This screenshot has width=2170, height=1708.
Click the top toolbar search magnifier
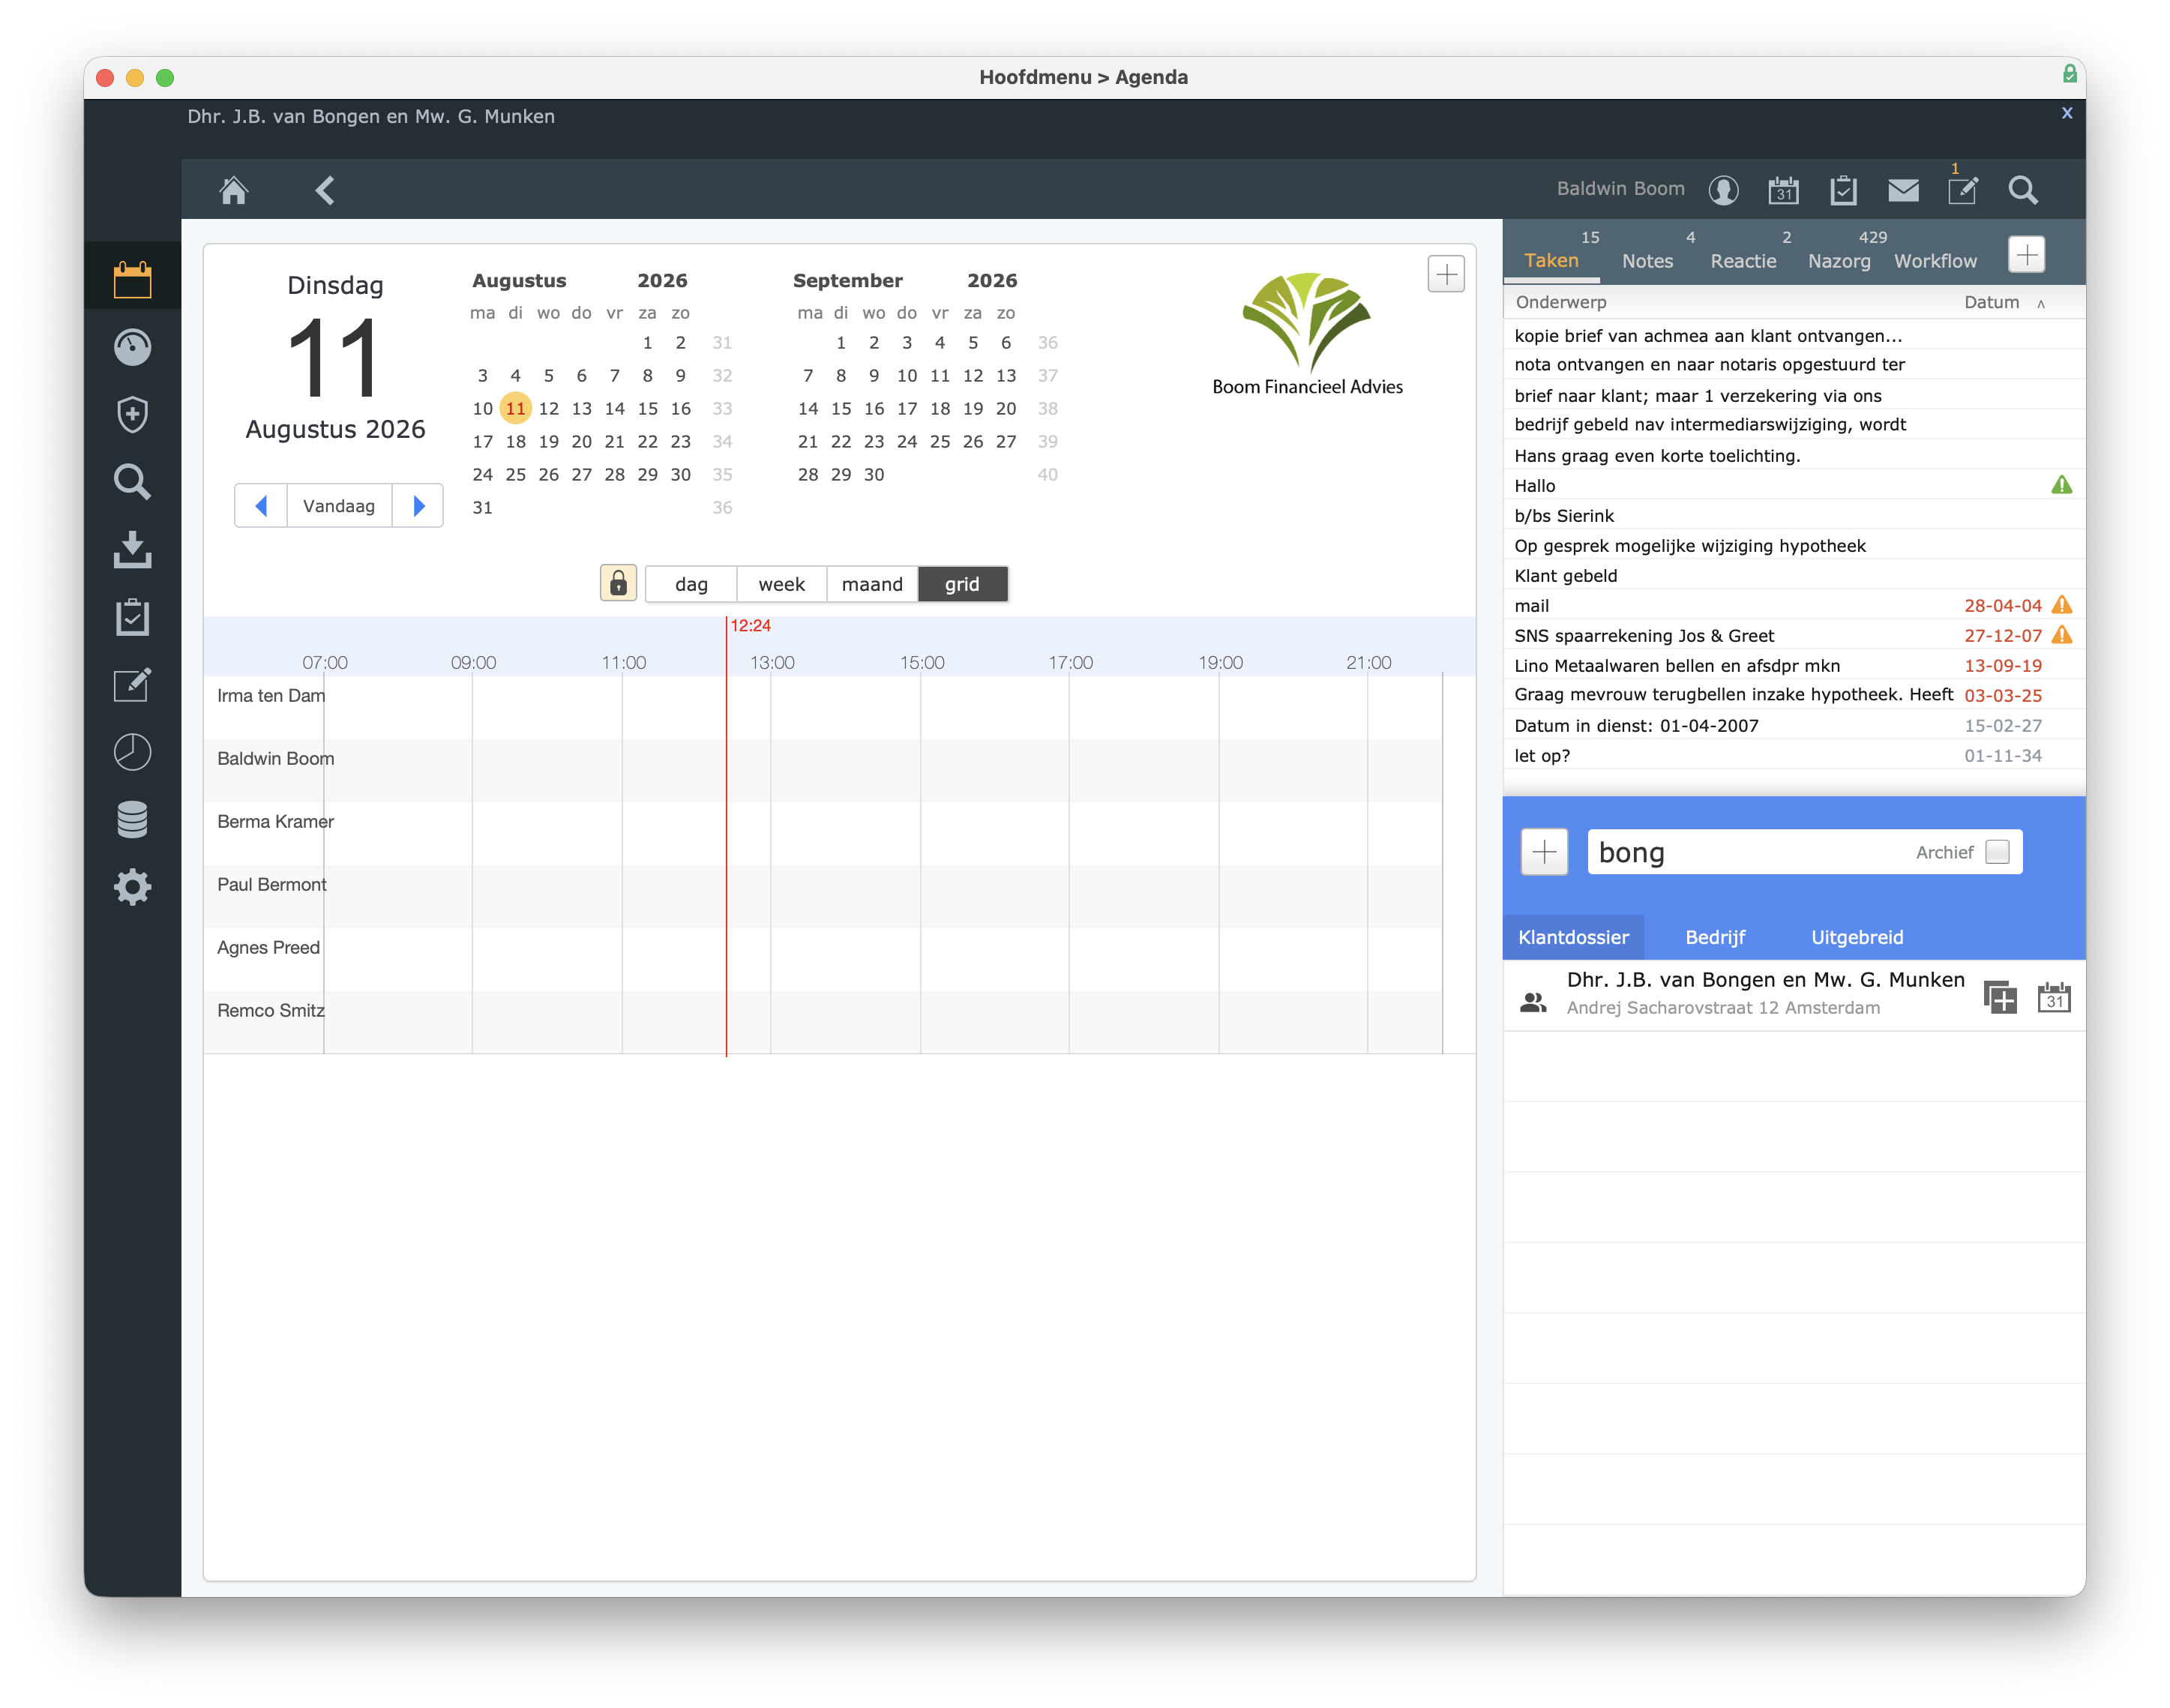point(2023,190)
